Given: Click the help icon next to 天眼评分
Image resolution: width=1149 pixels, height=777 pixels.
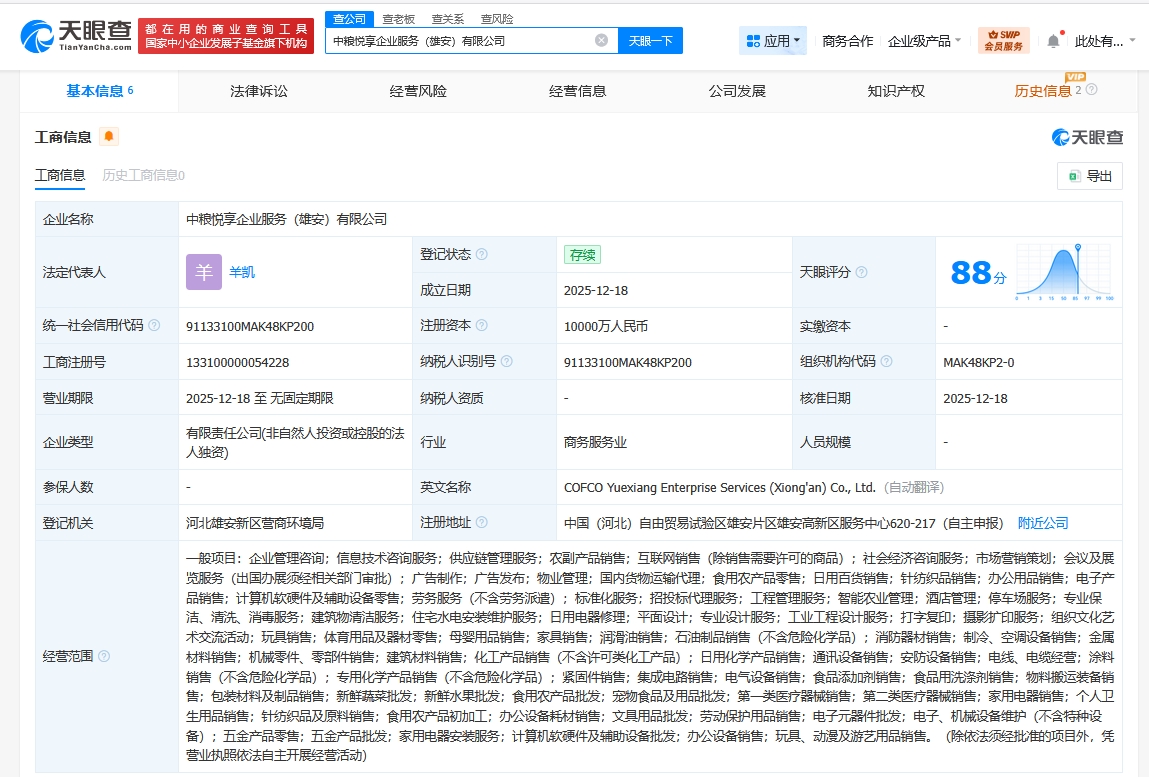Looking at the screenshot, I should pos(861,272).
